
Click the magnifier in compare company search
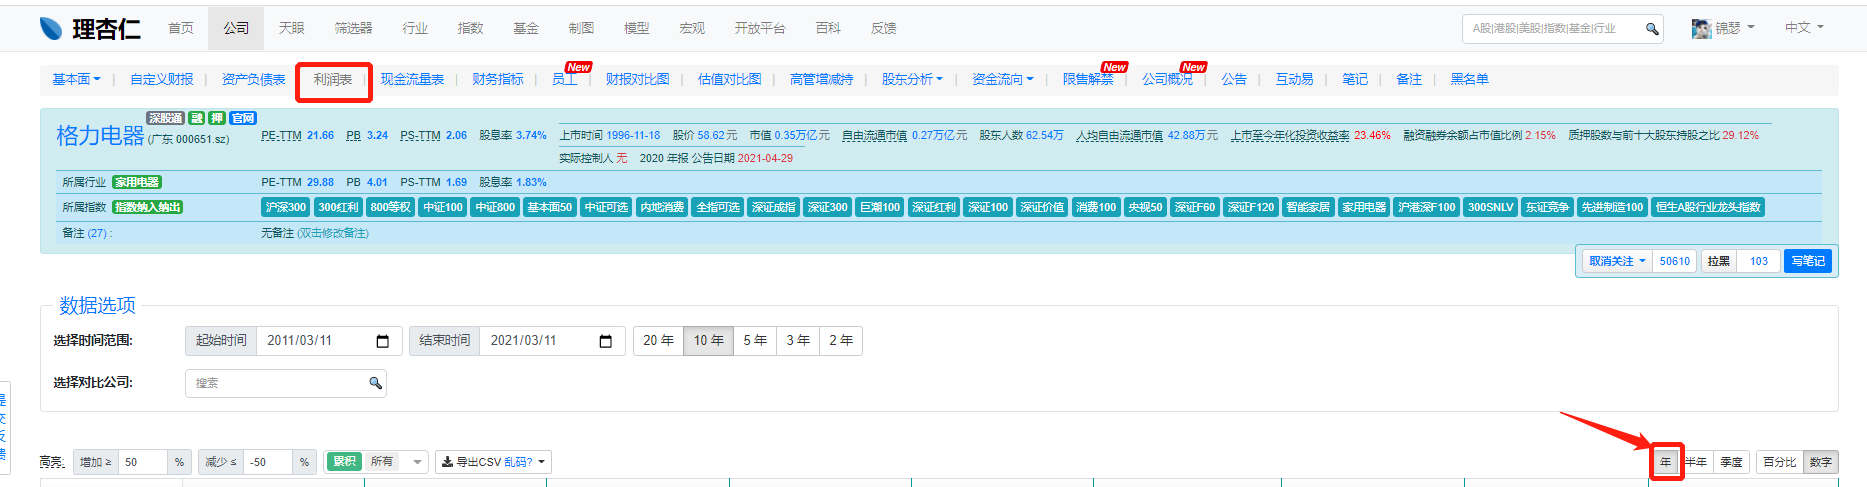pos(375,383)
